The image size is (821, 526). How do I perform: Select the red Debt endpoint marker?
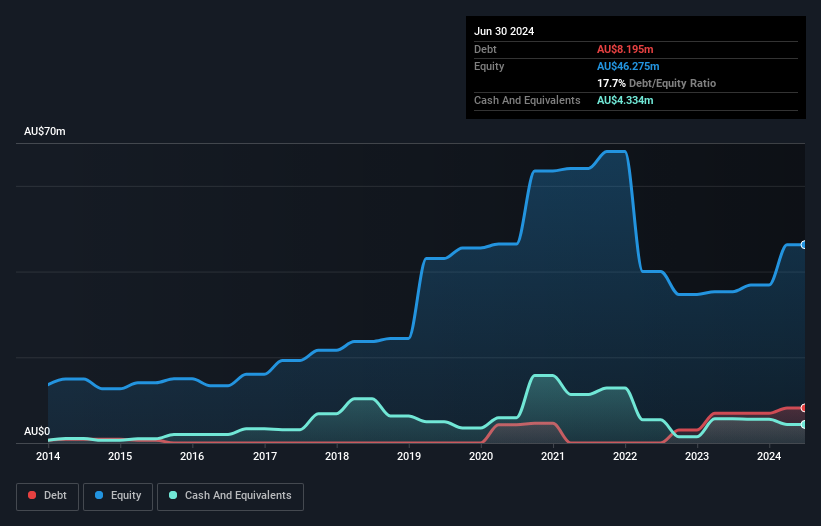pos(803,408)
